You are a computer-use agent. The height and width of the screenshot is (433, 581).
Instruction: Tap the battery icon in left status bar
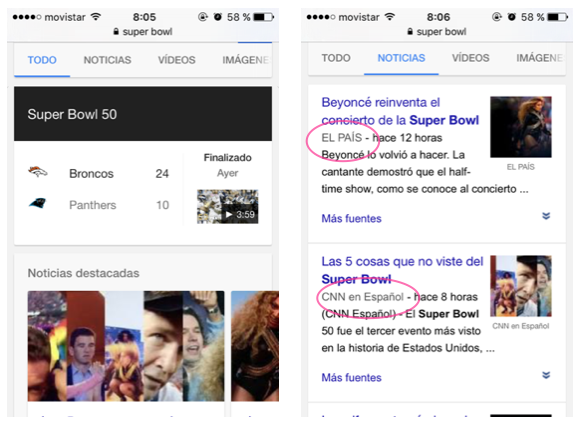[x=263, y=17]
